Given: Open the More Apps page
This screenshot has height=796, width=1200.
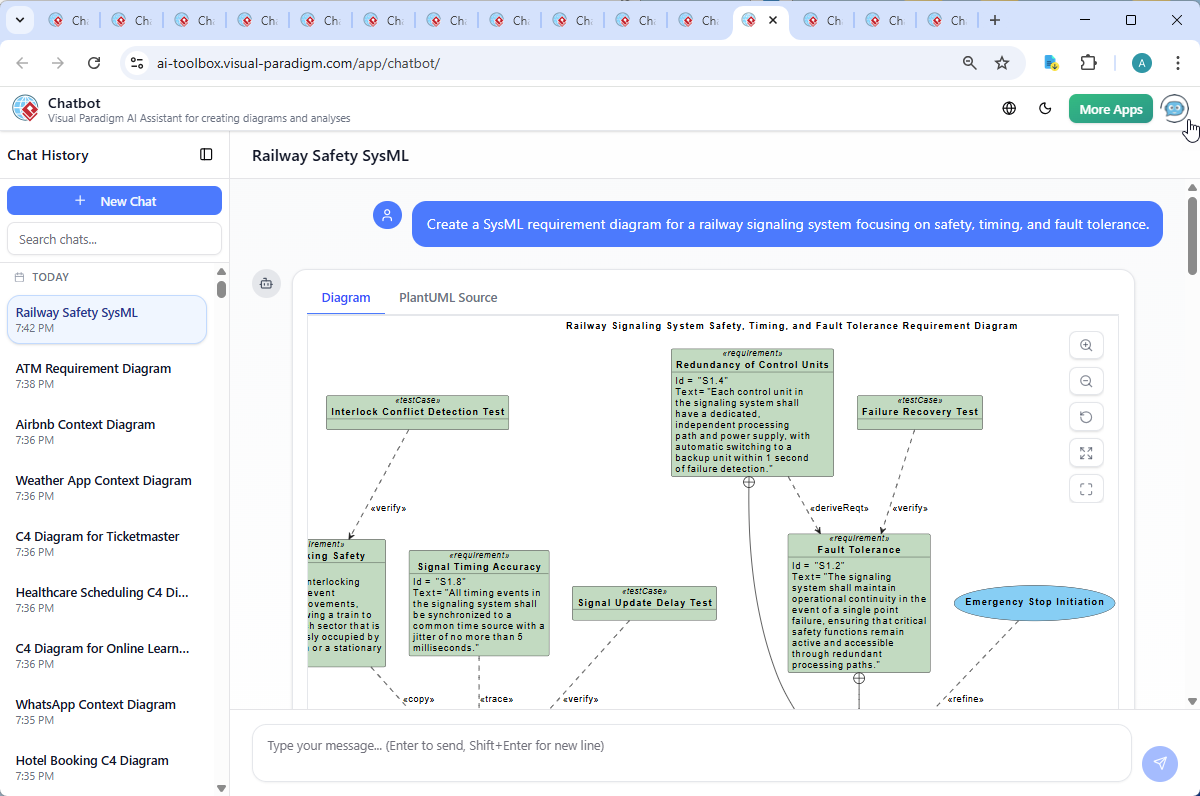Looking at the screenshot, I should (1110, 108).
